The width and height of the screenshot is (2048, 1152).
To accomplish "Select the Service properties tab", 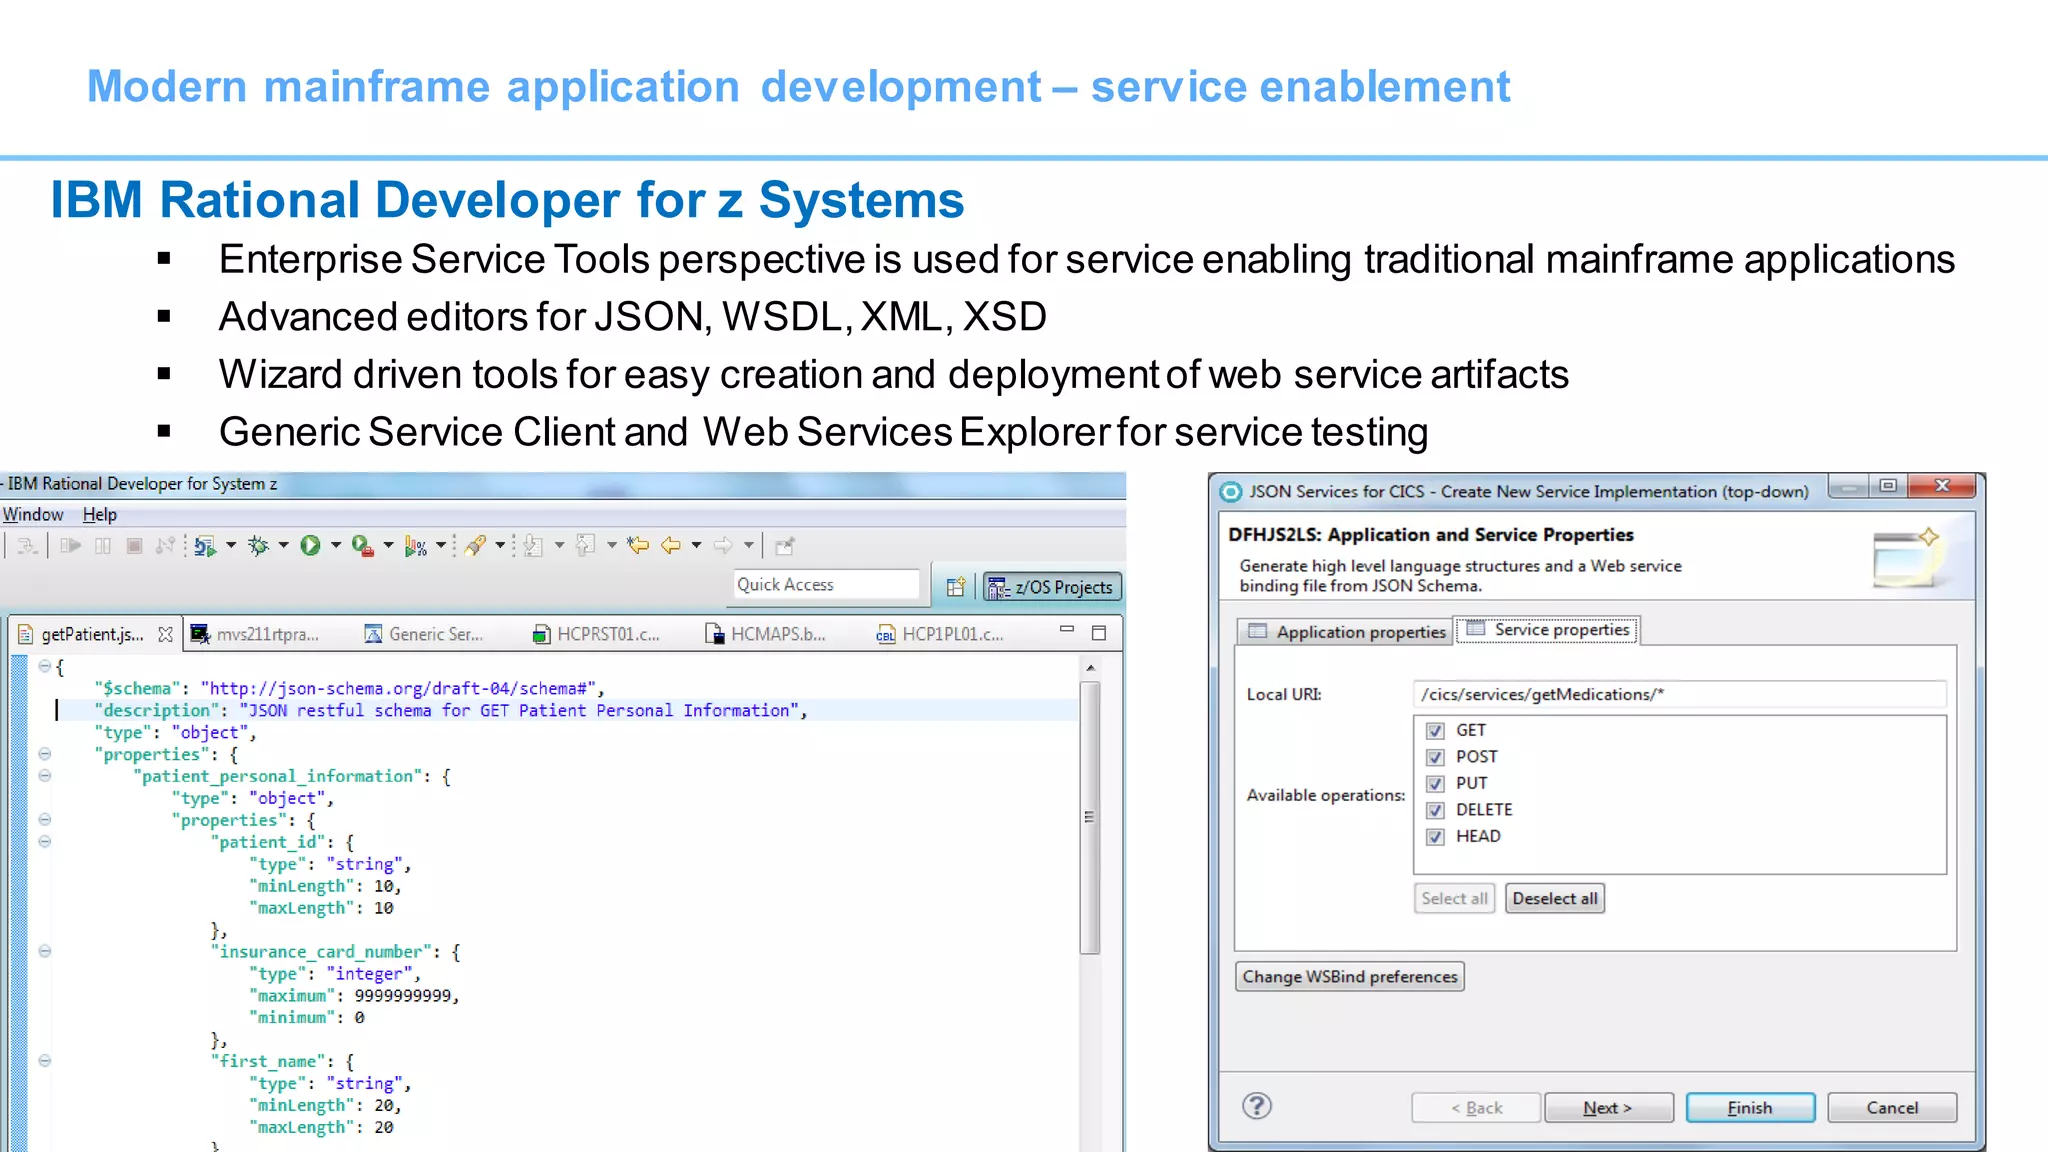I will 1548,630.
